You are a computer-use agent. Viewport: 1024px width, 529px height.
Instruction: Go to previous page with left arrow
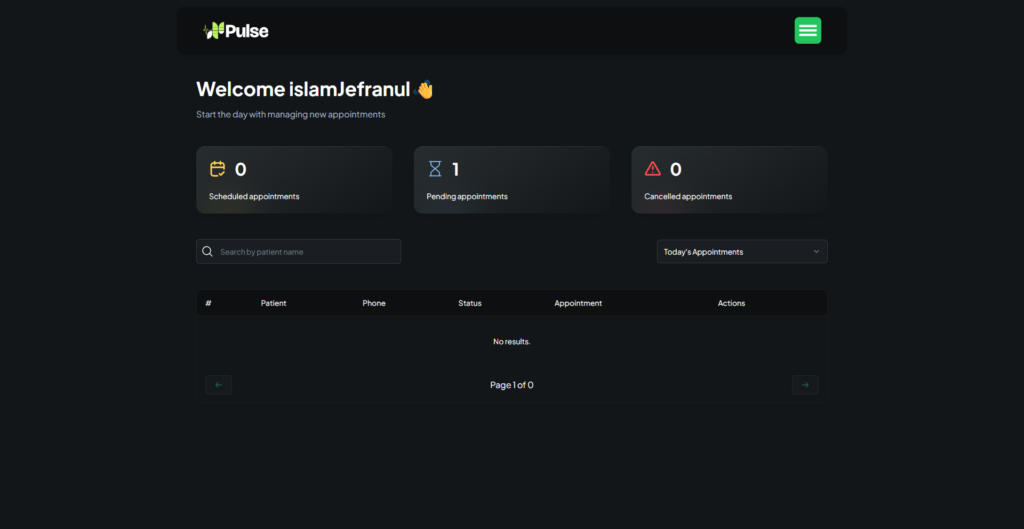tap(218, 385)
